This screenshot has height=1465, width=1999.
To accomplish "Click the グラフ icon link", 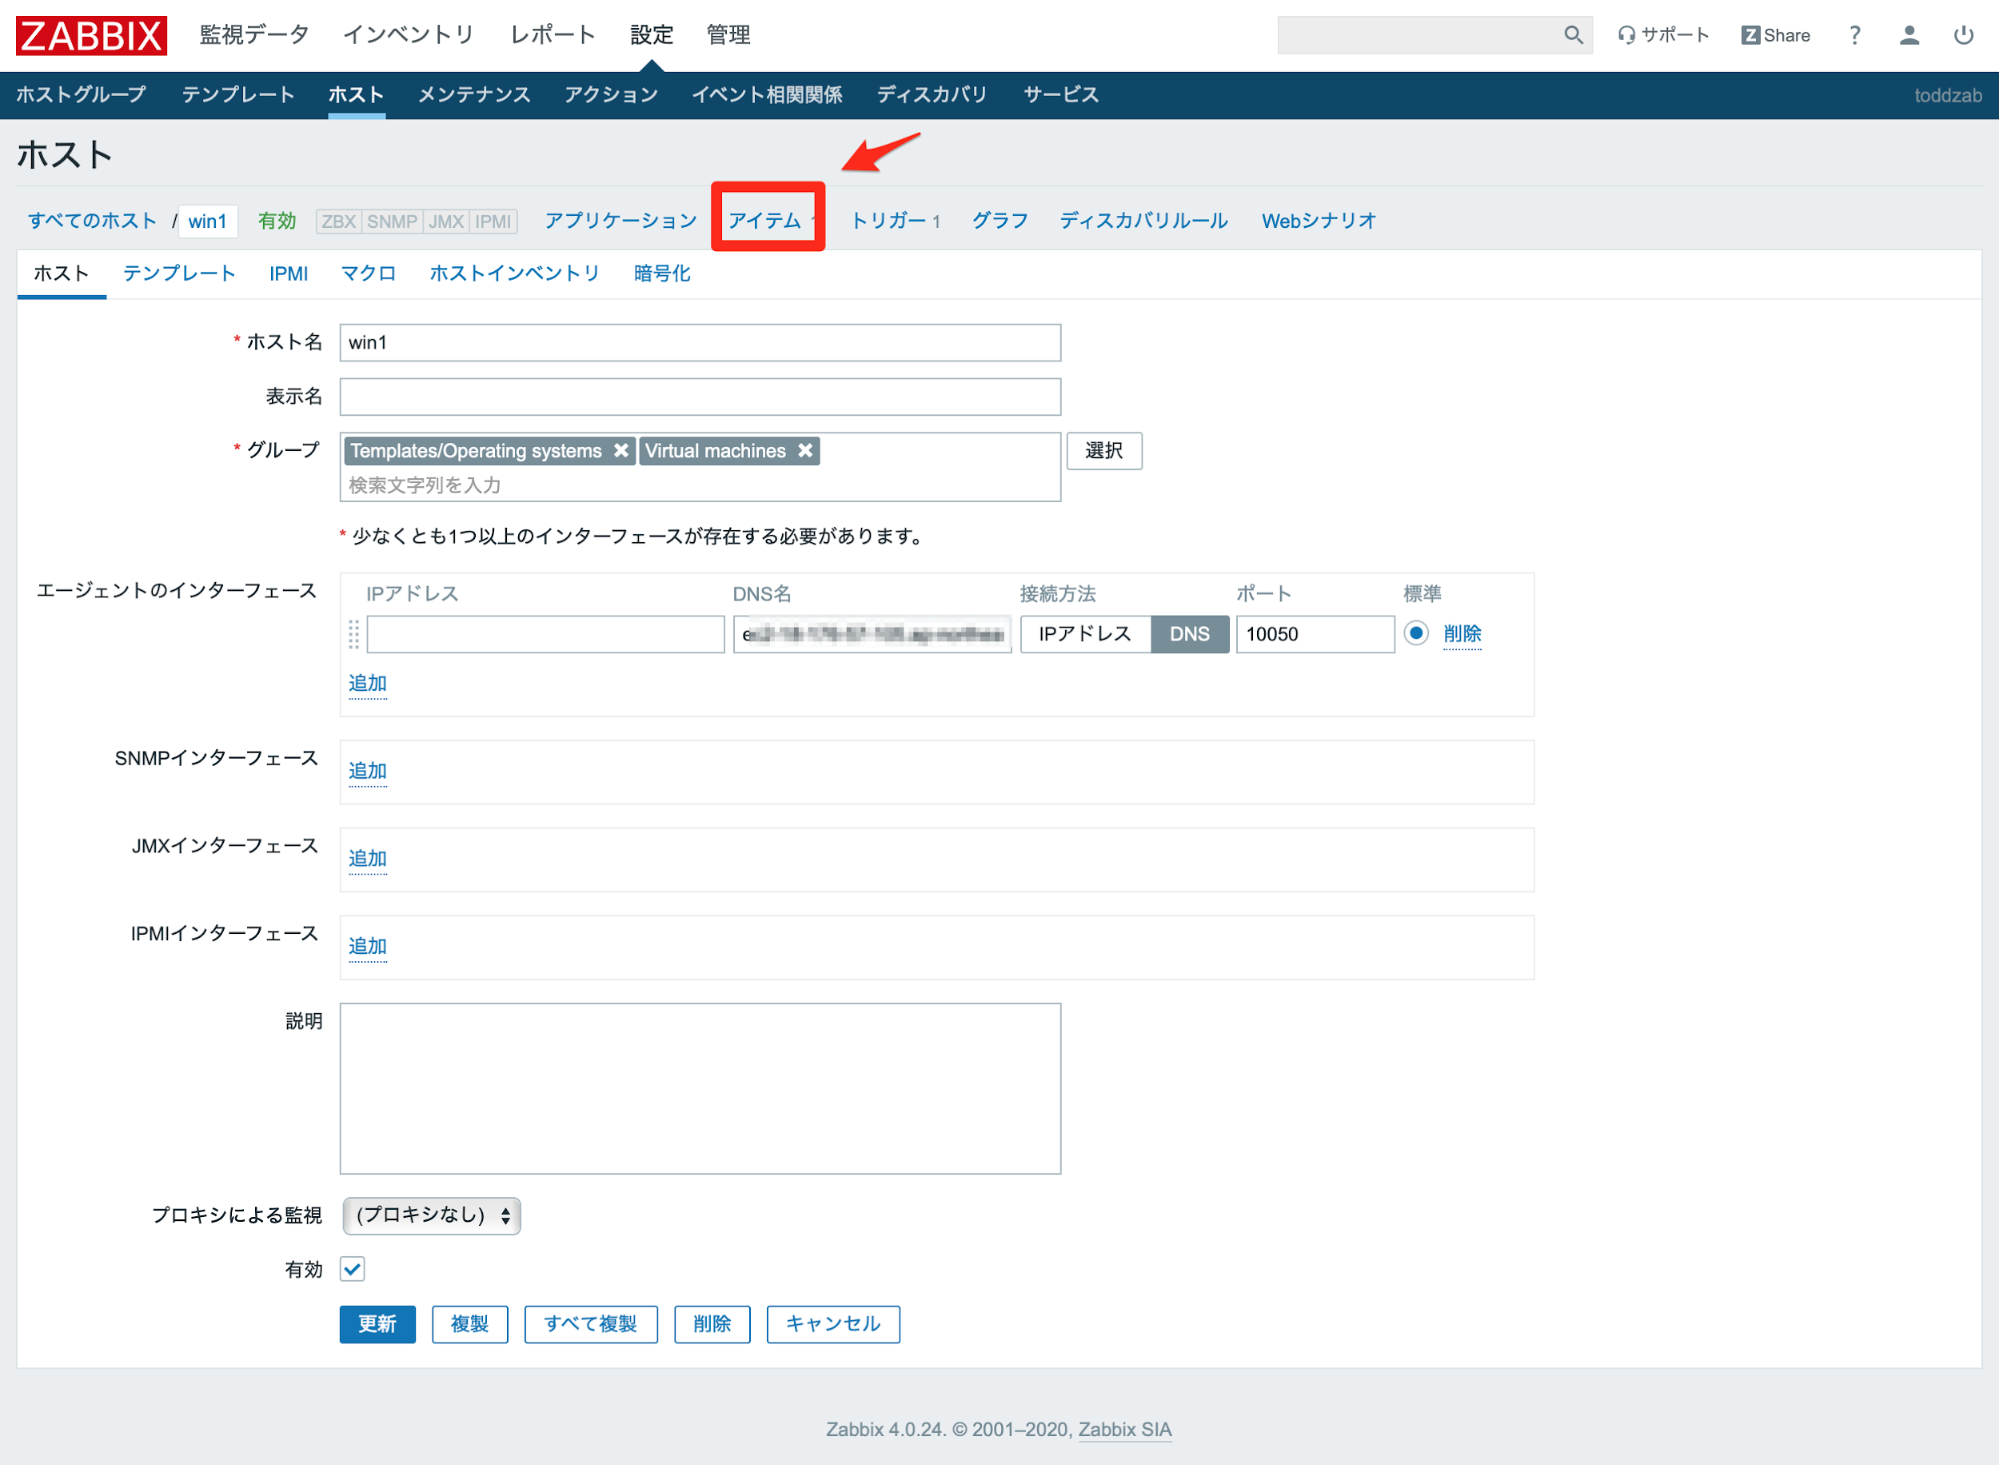I will point(1001,220).
